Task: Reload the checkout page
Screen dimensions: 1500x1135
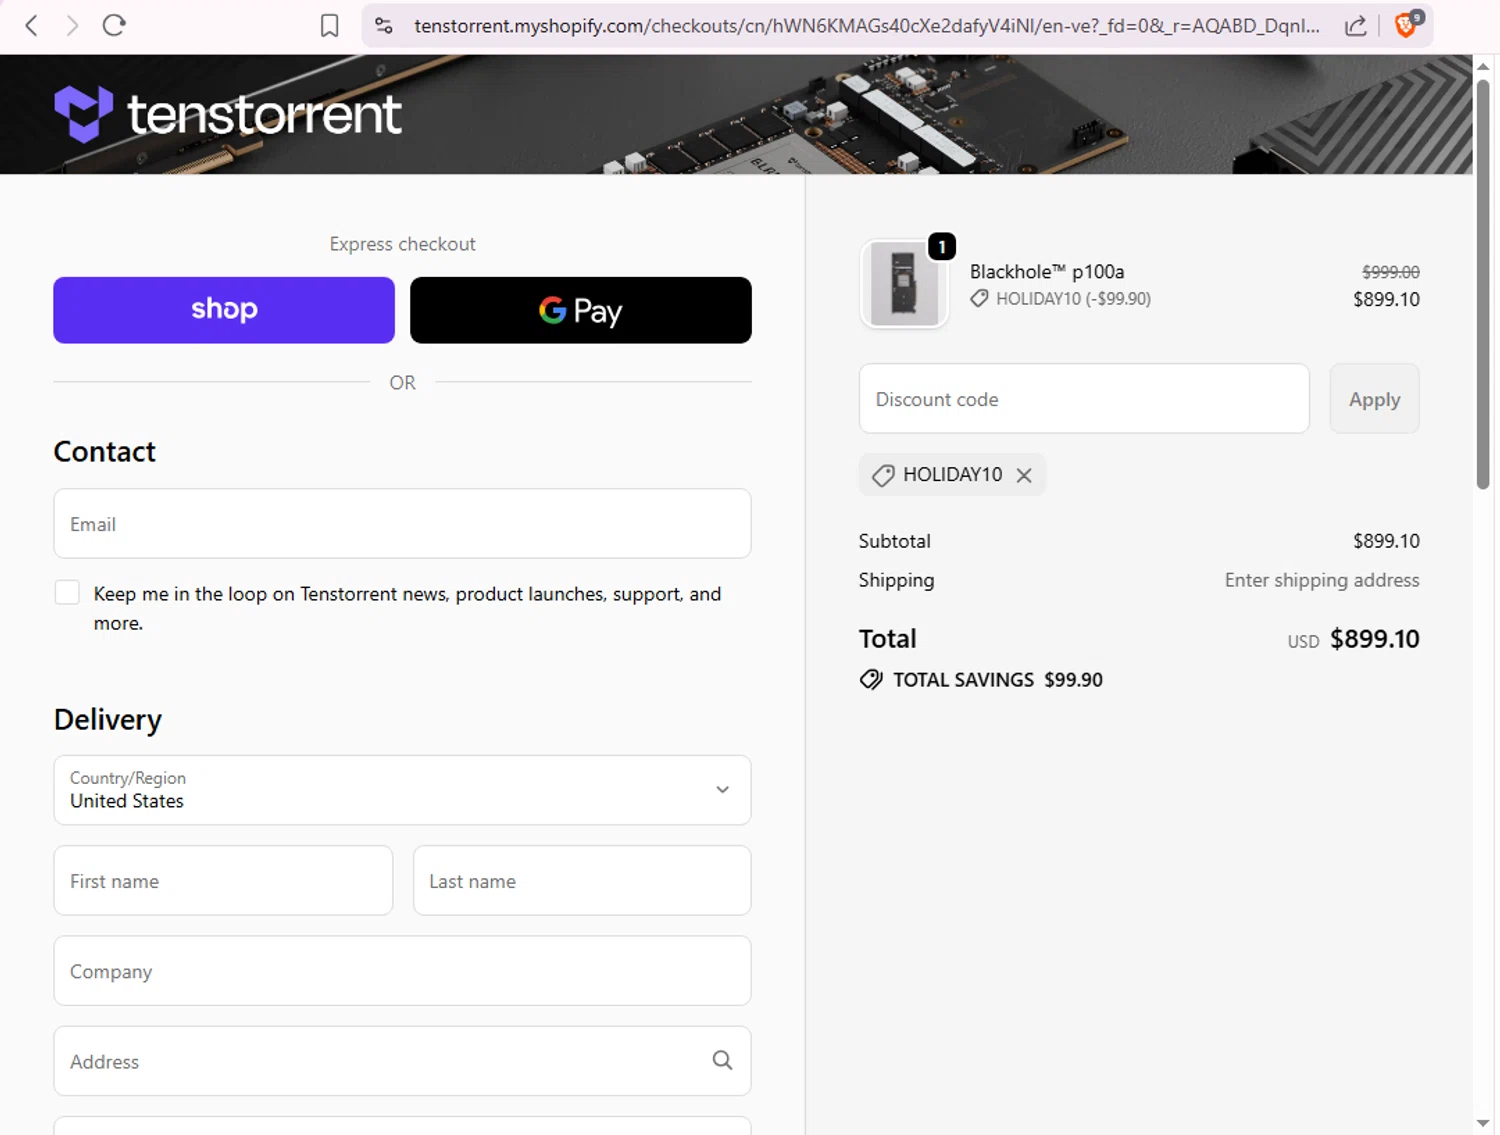Action: pyautogui.click(x=114, y=26)
